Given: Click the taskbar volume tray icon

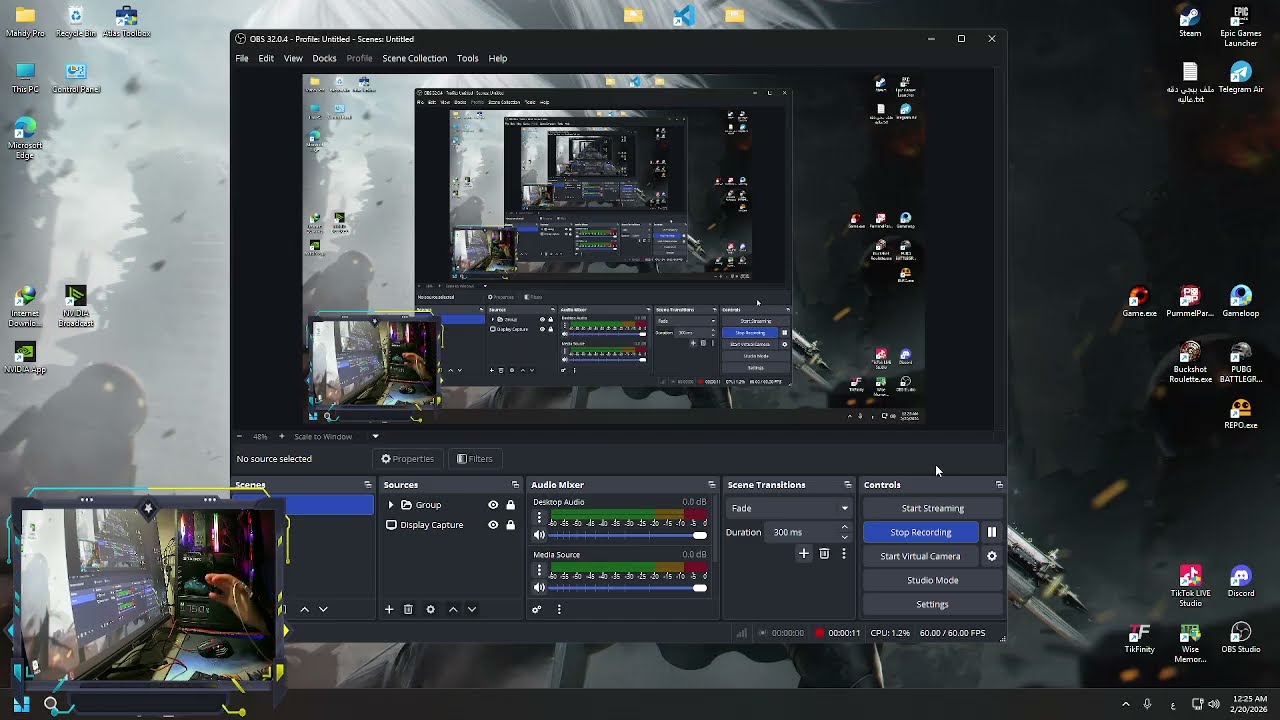Looking at the screenshot, I should click(x=1214, y=704).
